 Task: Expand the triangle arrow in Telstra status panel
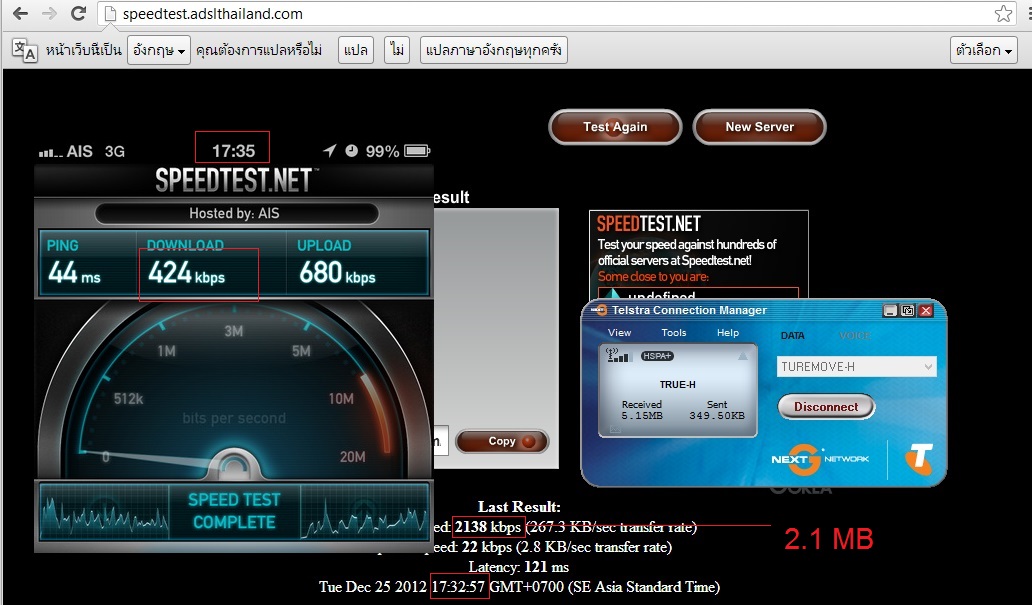(742, 356)
